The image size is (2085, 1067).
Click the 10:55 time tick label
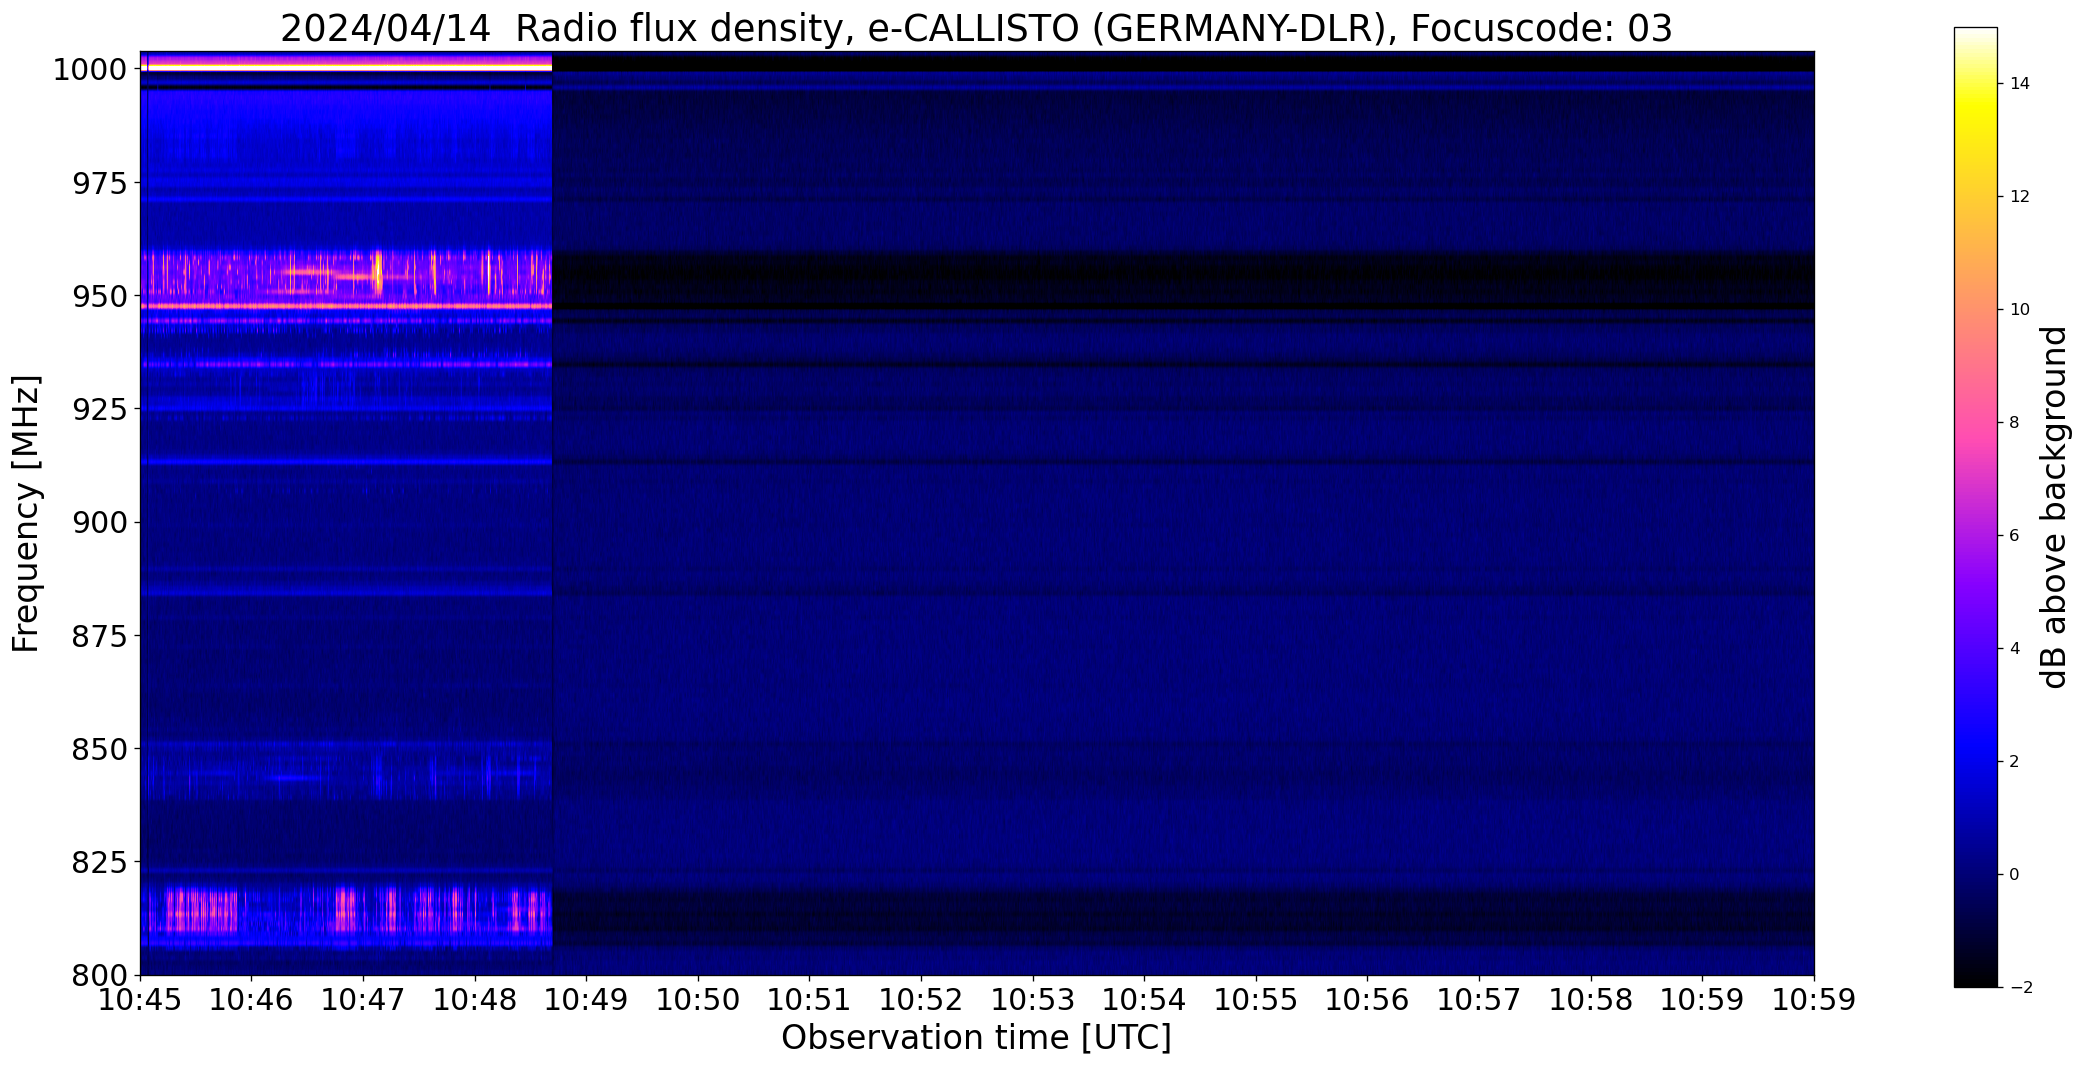tap(1256, 1000)
